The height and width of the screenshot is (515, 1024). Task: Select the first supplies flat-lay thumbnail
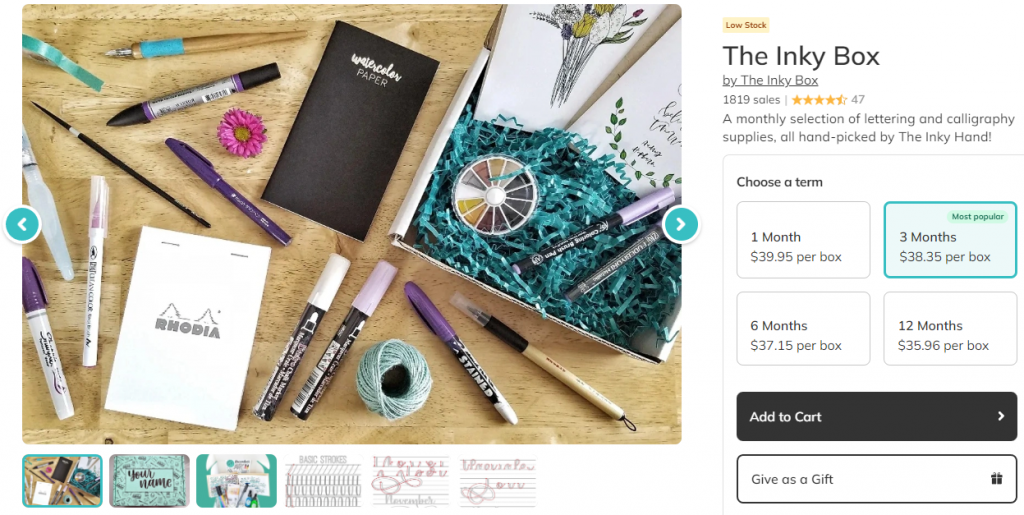tap(62, 481)
